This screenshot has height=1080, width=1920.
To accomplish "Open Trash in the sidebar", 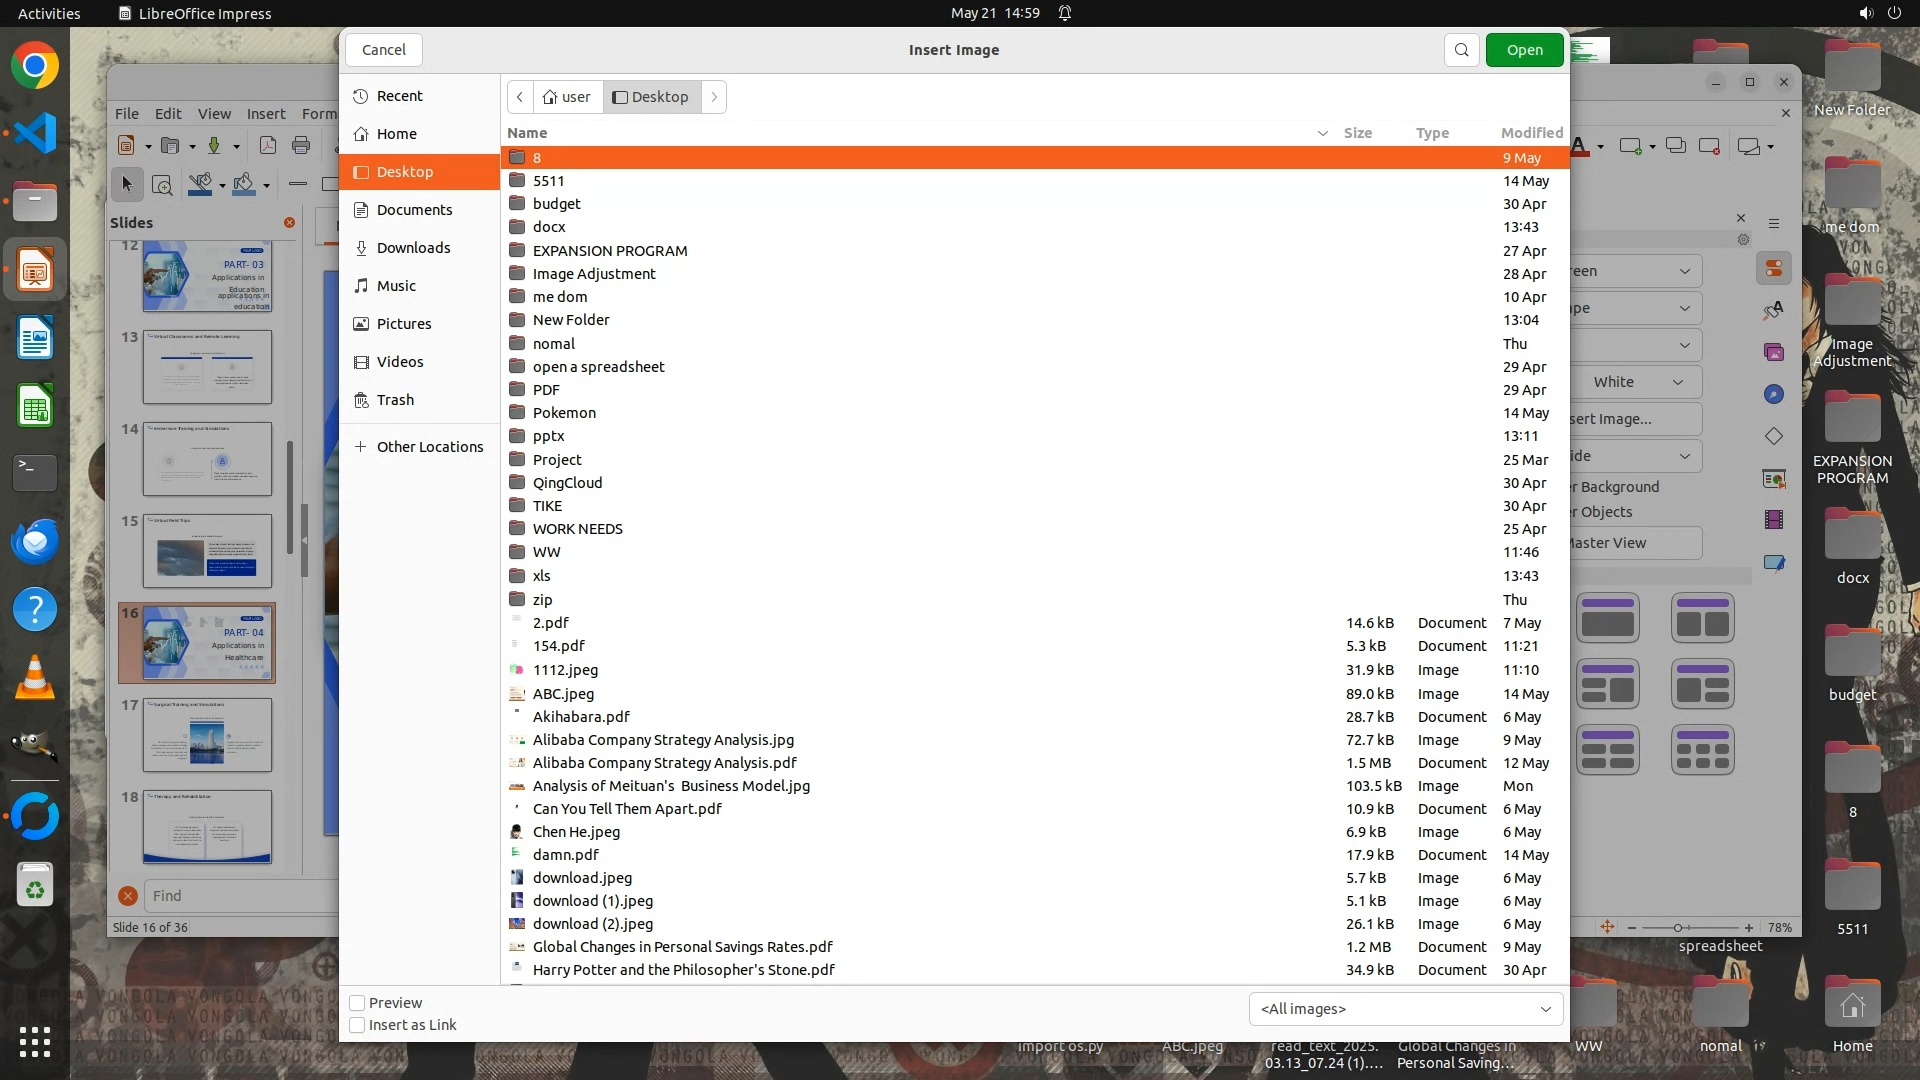I will pos(395,400).
